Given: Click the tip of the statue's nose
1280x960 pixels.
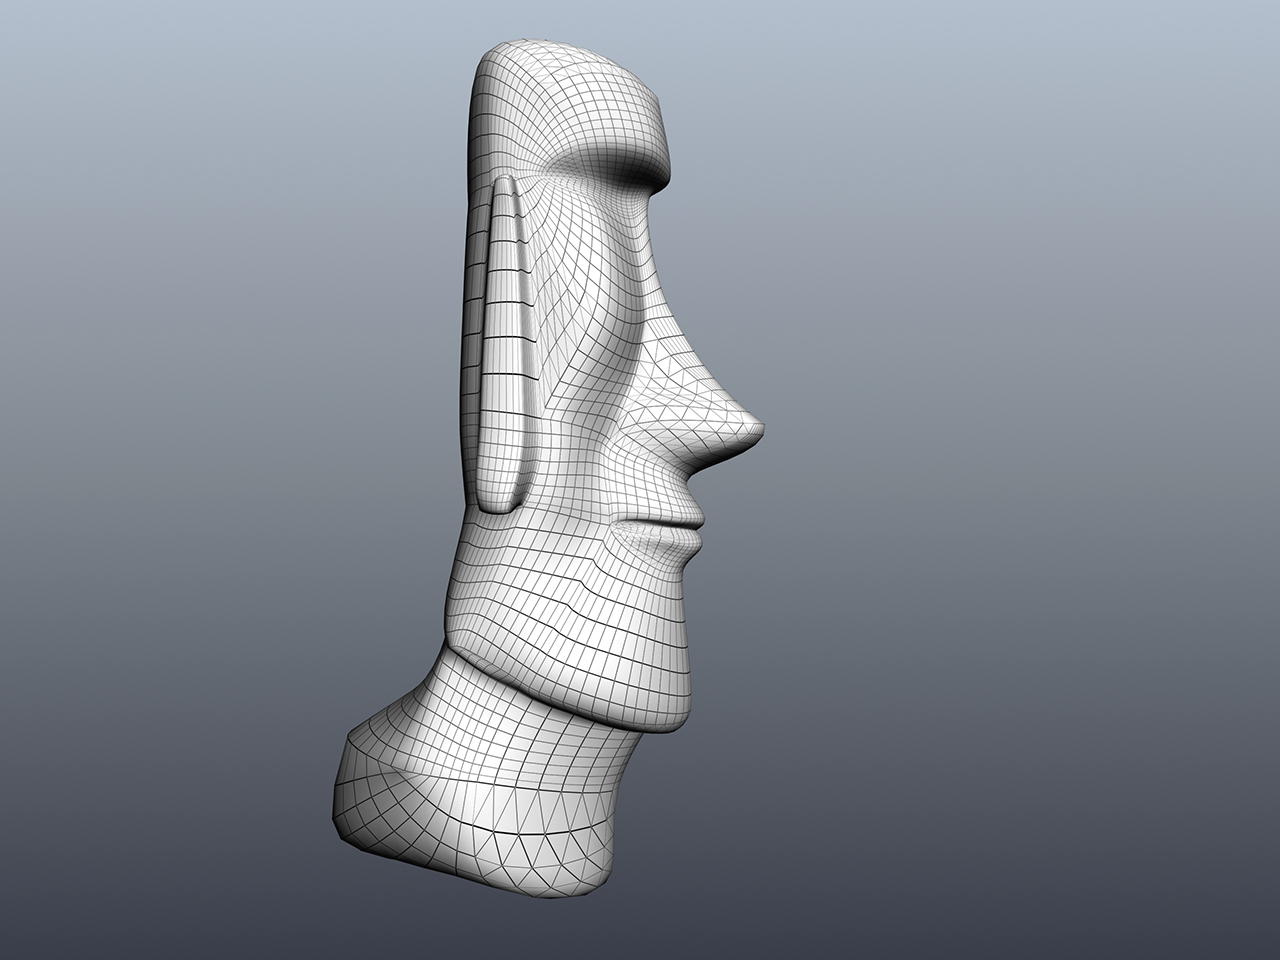Looking at the screenshot, I should click(x=758, y=432).
